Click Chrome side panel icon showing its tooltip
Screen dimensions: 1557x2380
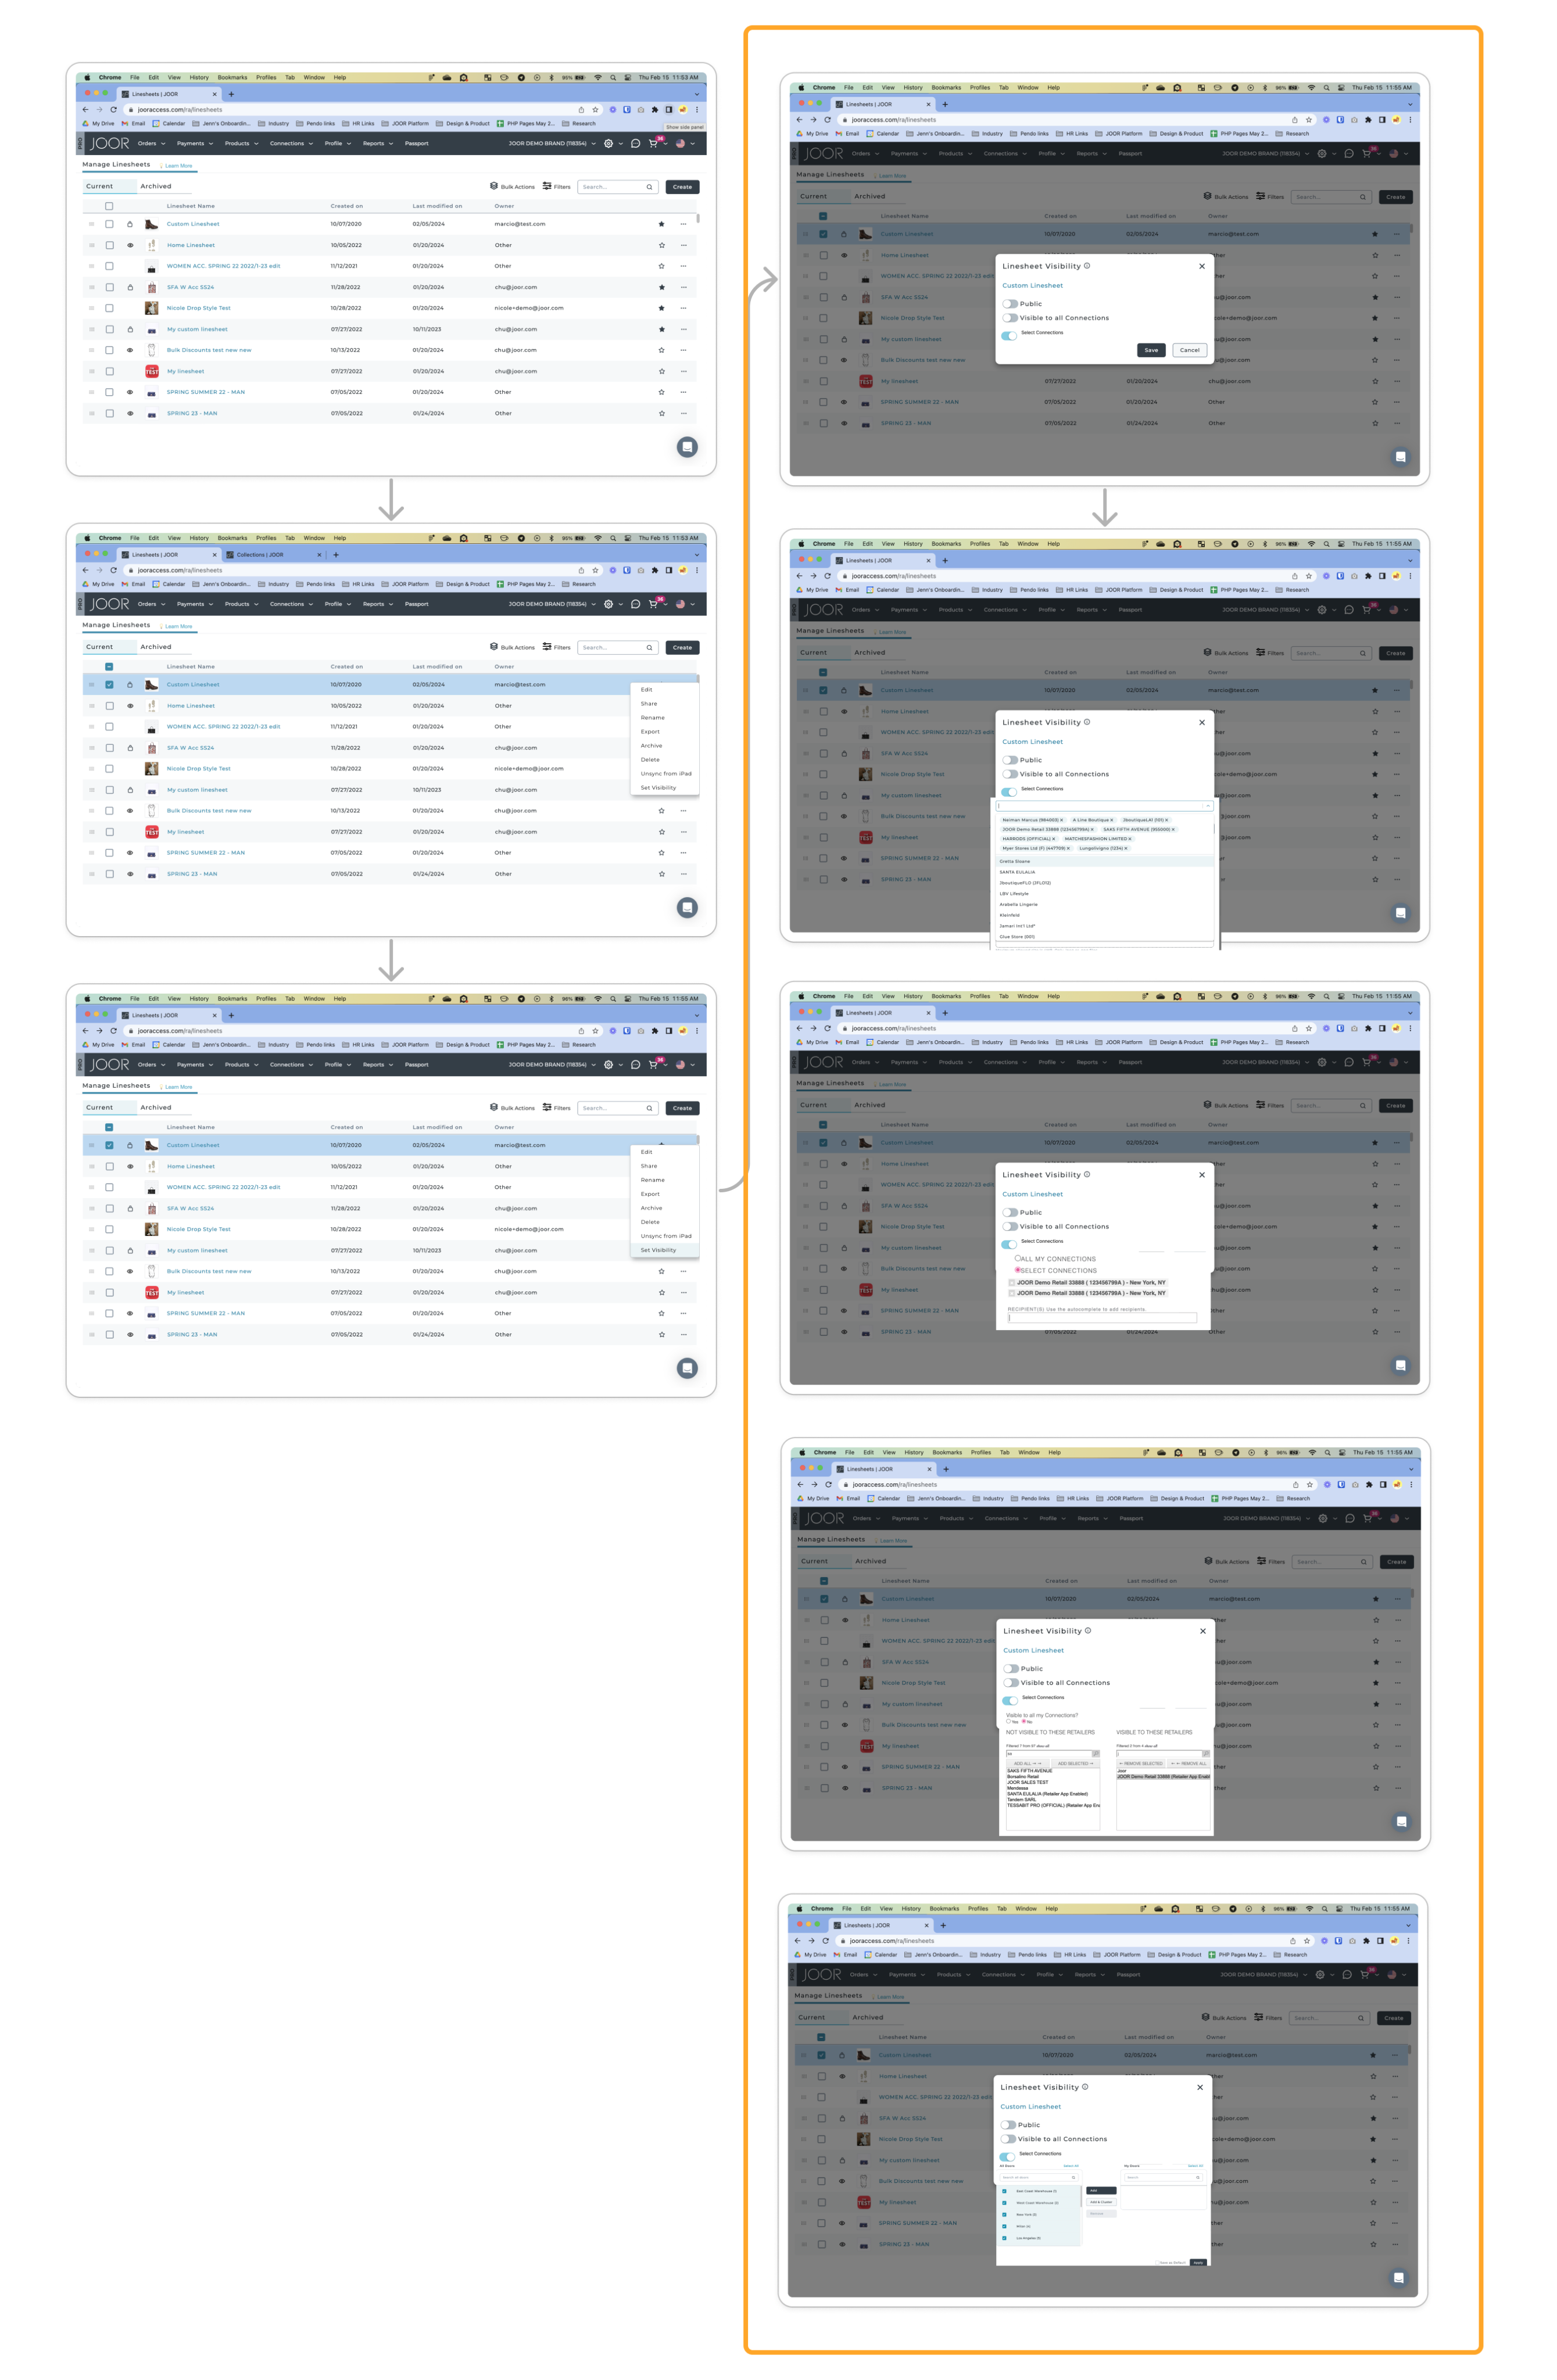(x=669, y=110)
